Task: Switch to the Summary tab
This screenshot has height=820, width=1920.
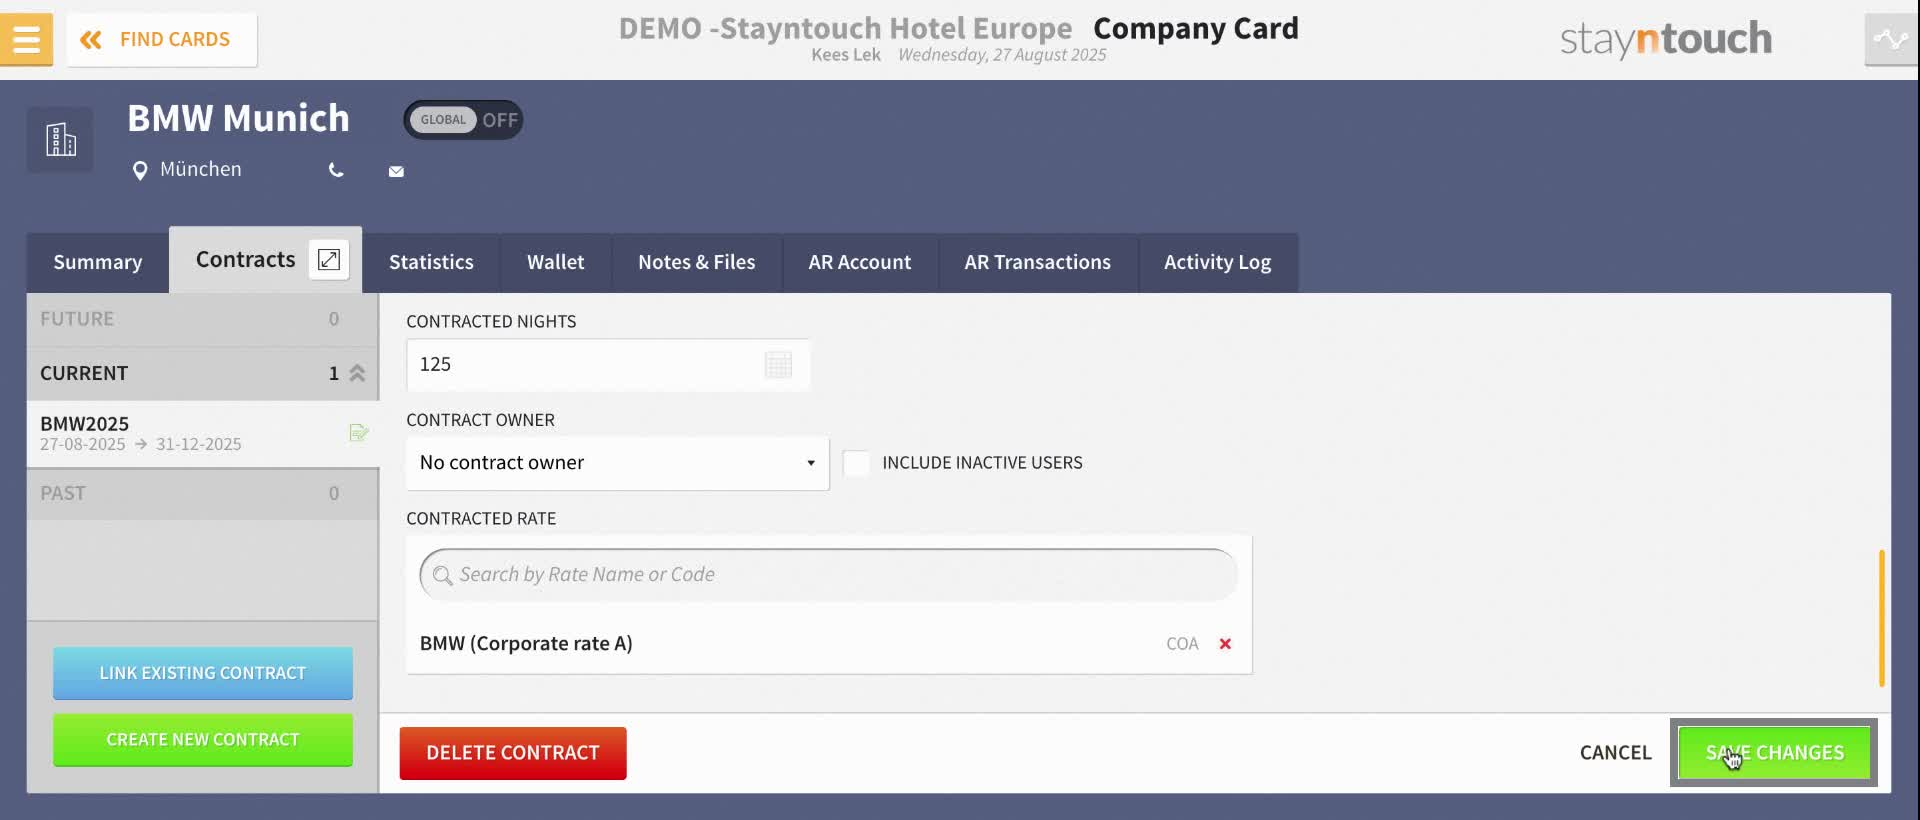Action: 97,262
